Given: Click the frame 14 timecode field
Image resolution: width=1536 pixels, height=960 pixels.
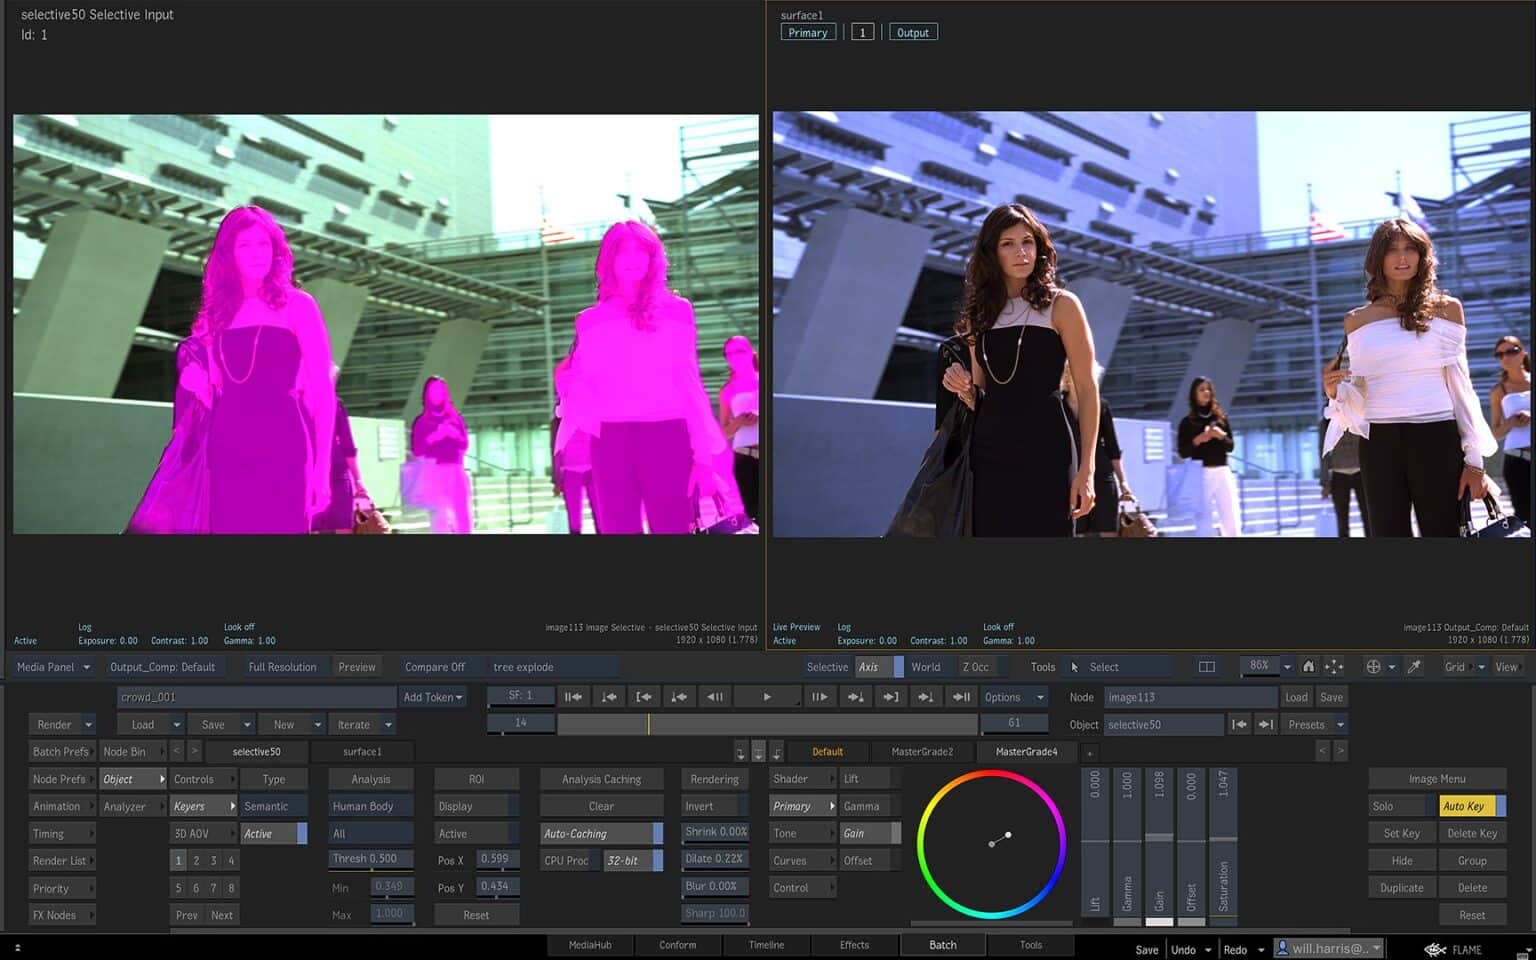Looking at the screenshot, I should pos(520,723).
